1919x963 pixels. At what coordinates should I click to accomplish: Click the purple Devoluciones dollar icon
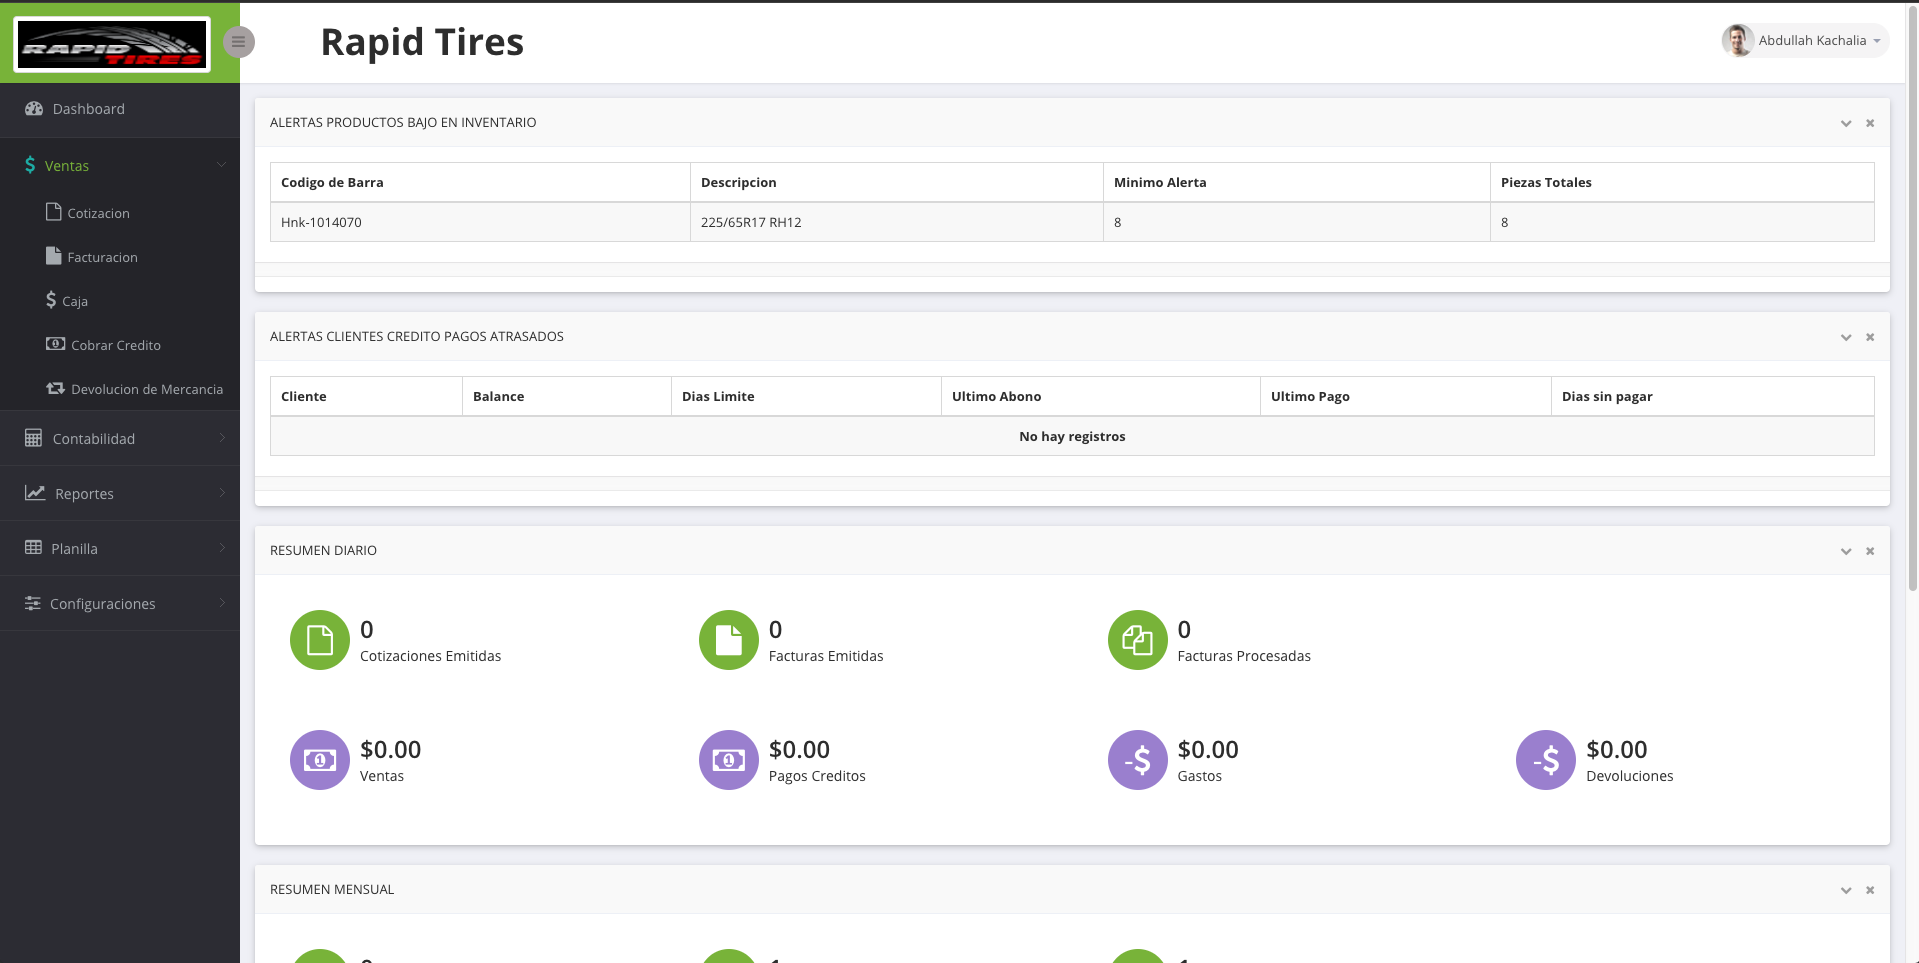click(x=1545, y=760)
